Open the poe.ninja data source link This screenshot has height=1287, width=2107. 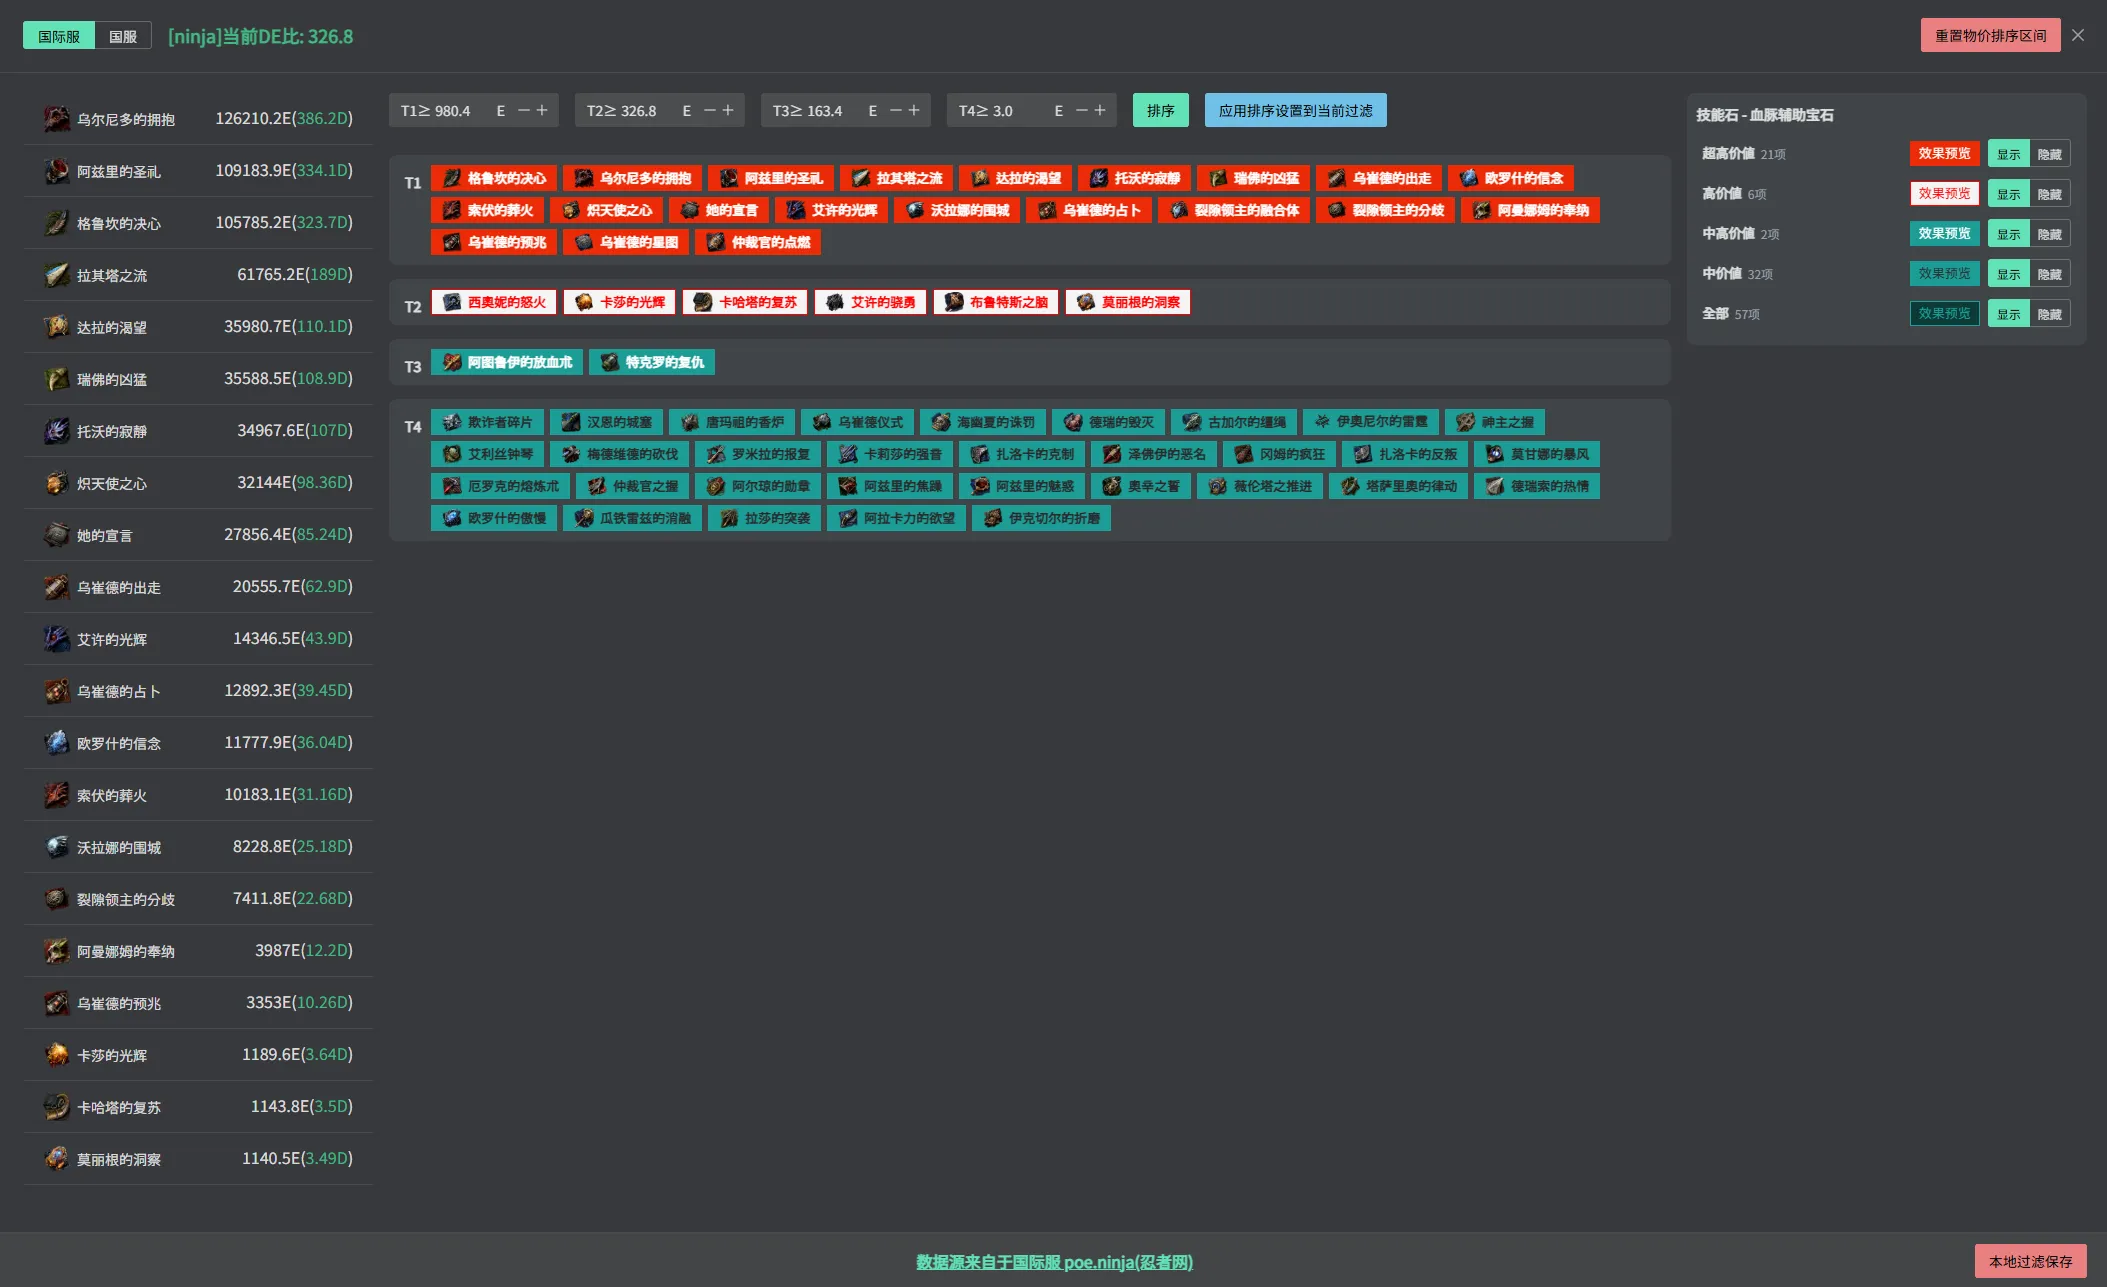(1054, 1262)
